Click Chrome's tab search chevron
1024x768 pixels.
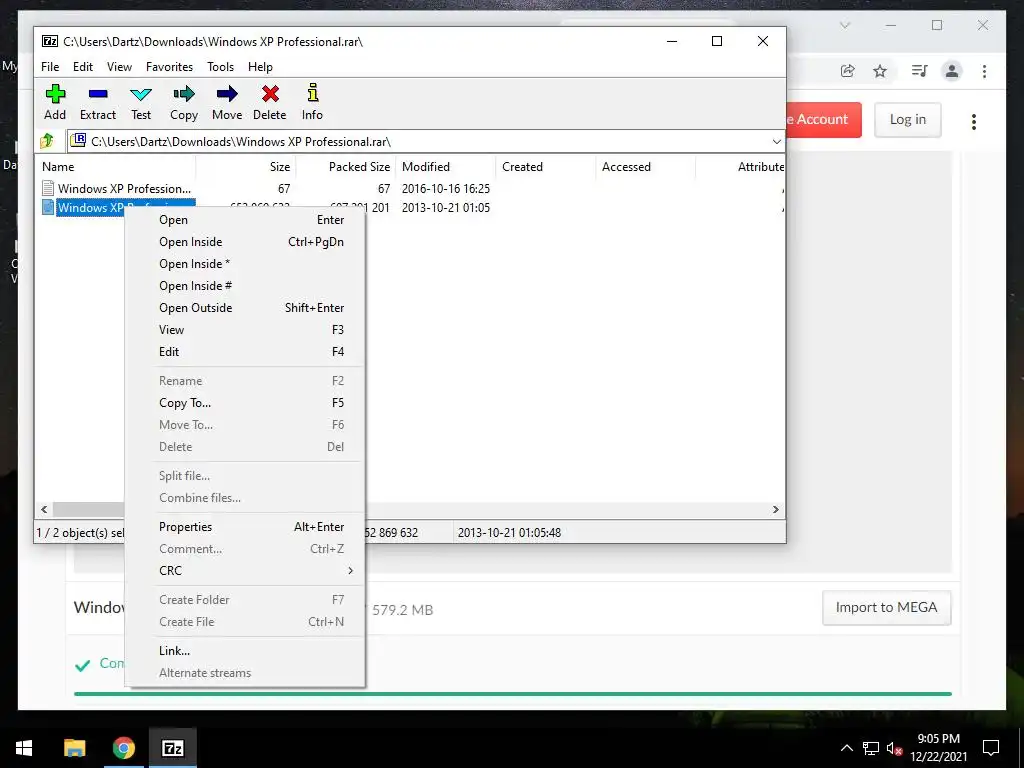pos(845,25)
